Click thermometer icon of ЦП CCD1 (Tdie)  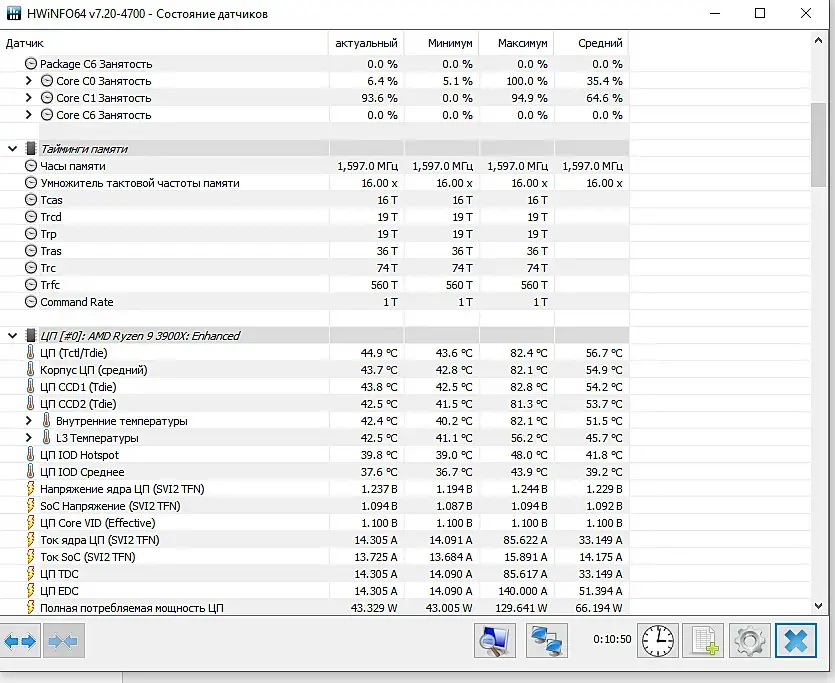pyautogui.click(x=30, y=386)
